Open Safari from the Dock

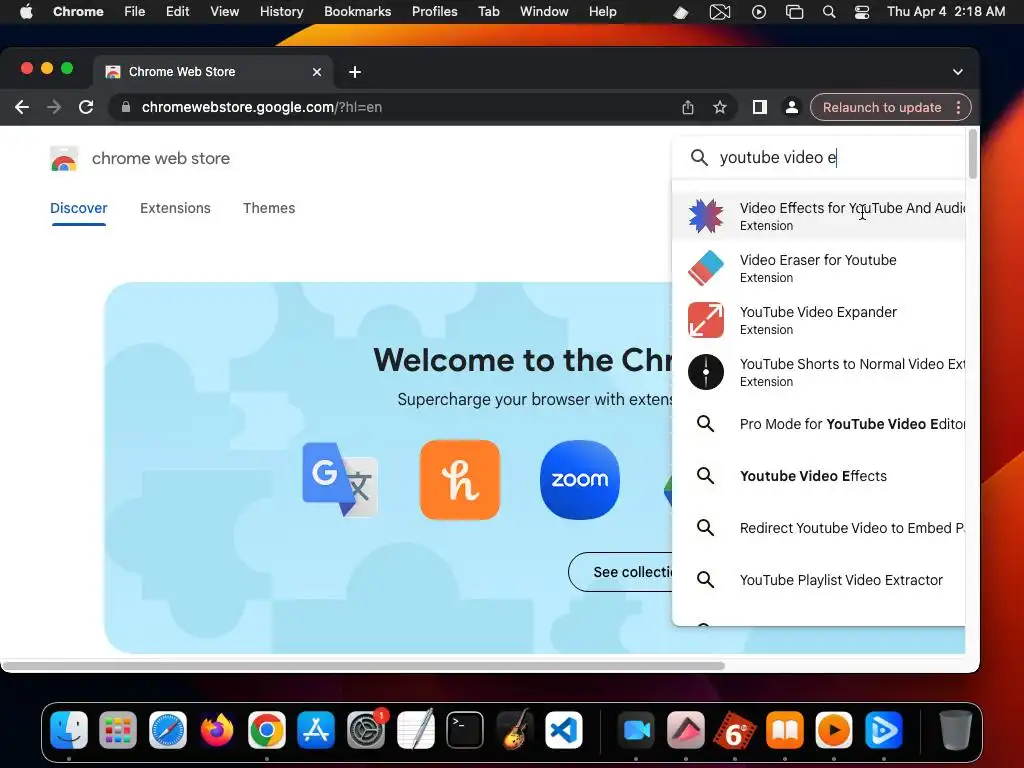pyautogui.click(x=168, y=730)
